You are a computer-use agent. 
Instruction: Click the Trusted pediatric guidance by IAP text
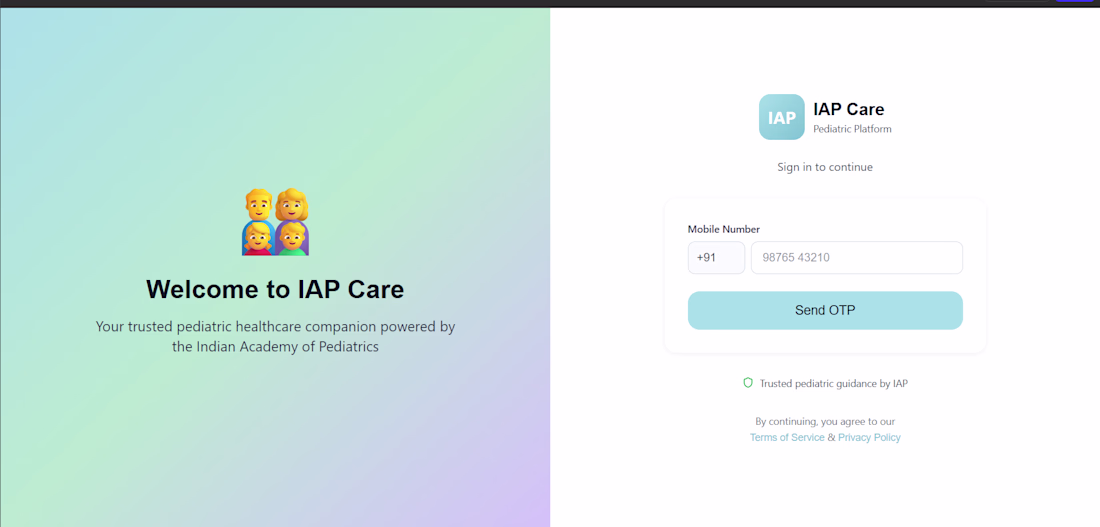833,383
